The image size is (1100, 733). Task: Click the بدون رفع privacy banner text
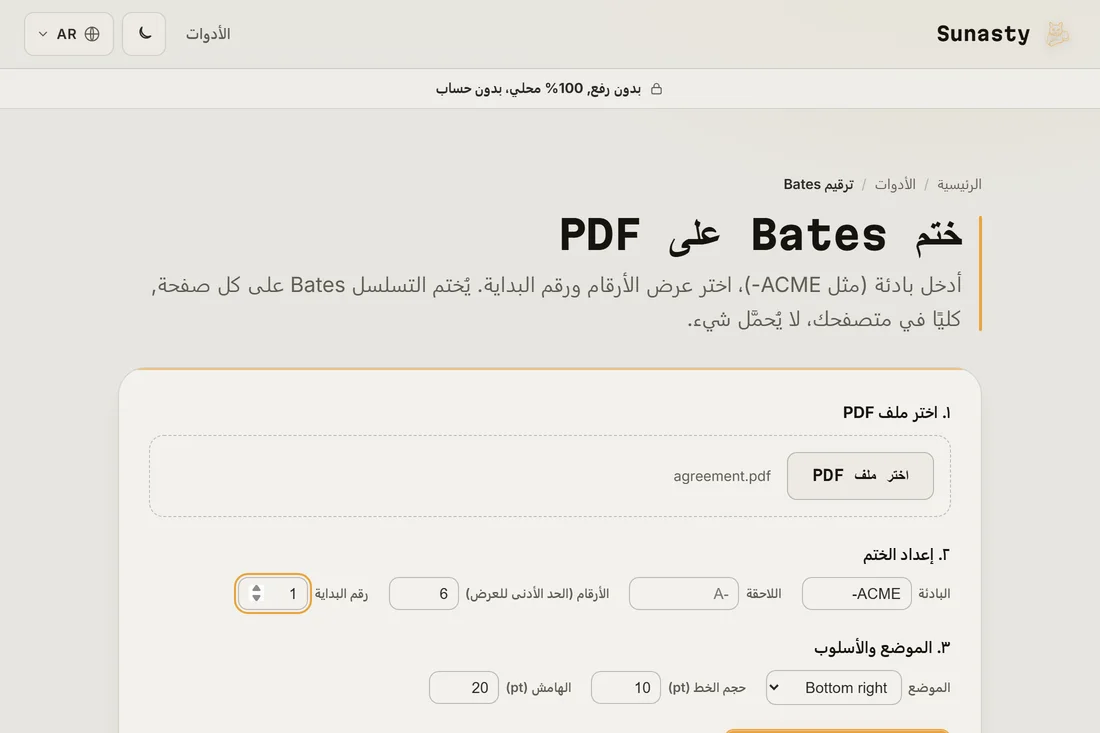tap(538, 89)
